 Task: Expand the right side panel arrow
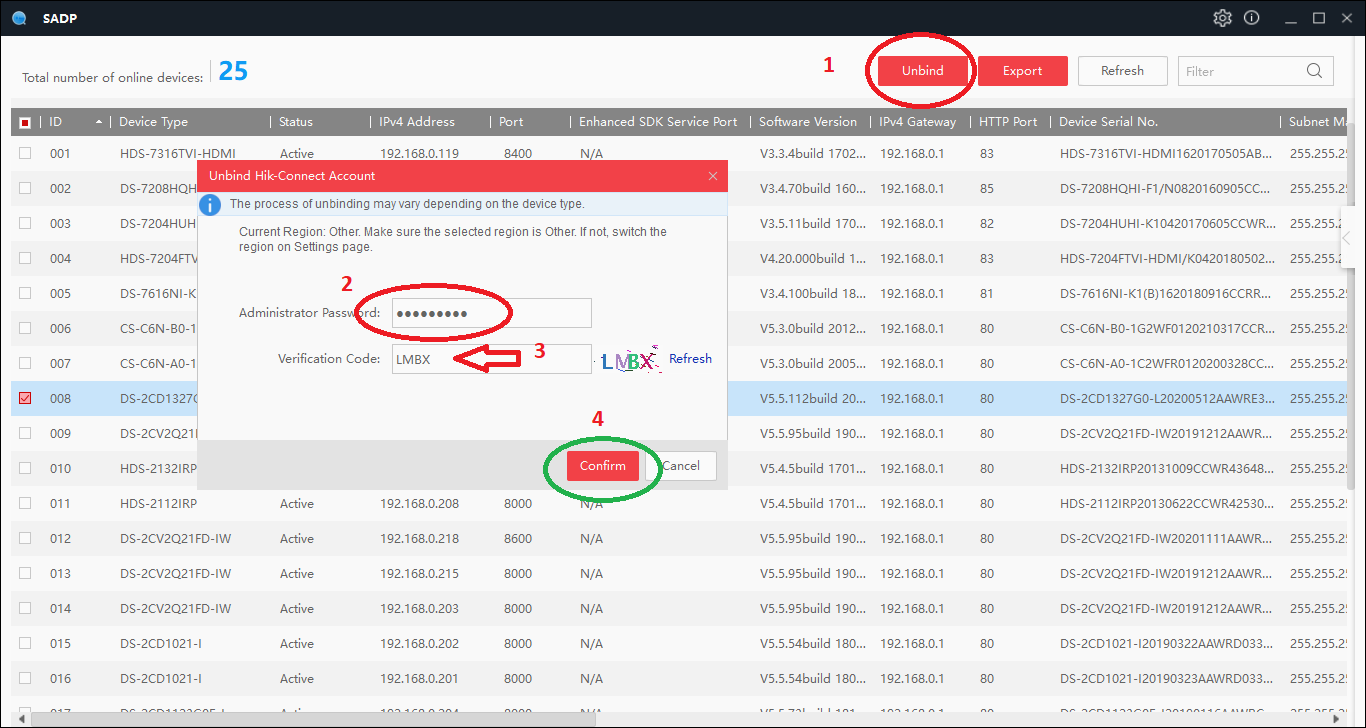1347,238
